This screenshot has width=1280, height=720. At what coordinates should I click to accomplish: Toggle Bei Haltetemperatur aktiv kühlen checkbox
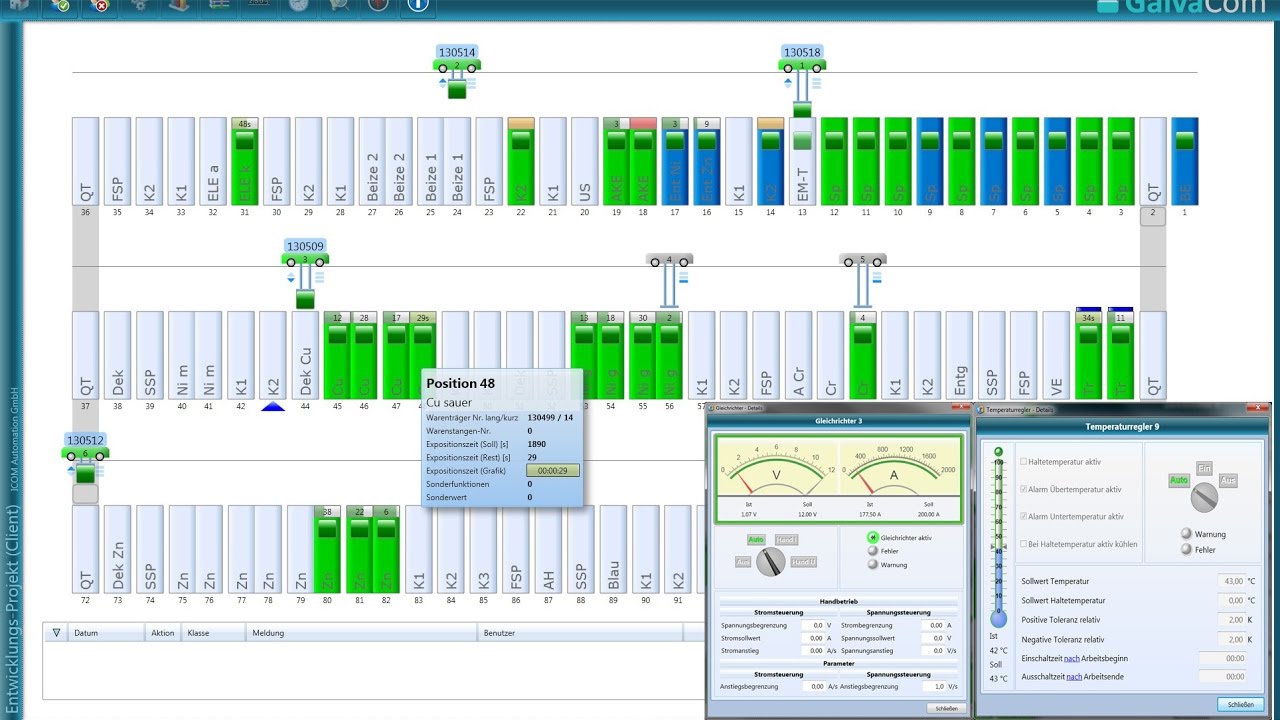1023,544
